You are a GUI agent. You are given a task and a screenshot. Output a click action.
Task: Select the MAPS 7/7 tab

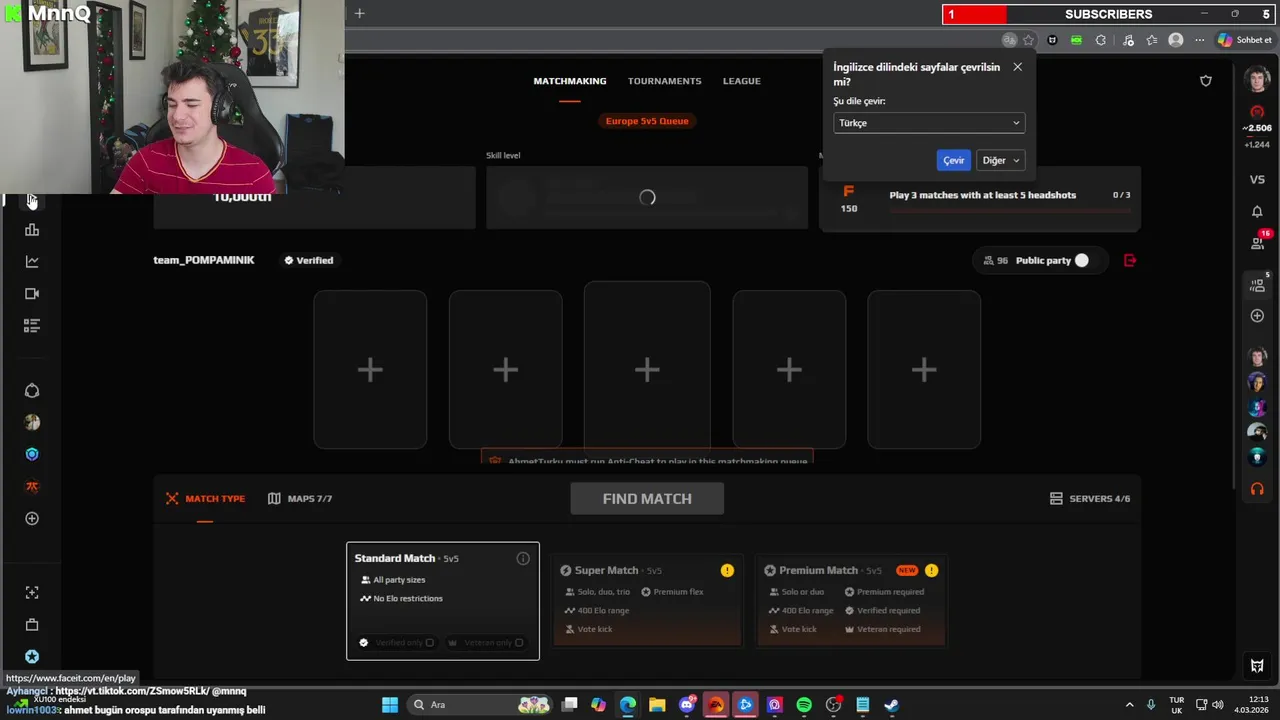300,498
